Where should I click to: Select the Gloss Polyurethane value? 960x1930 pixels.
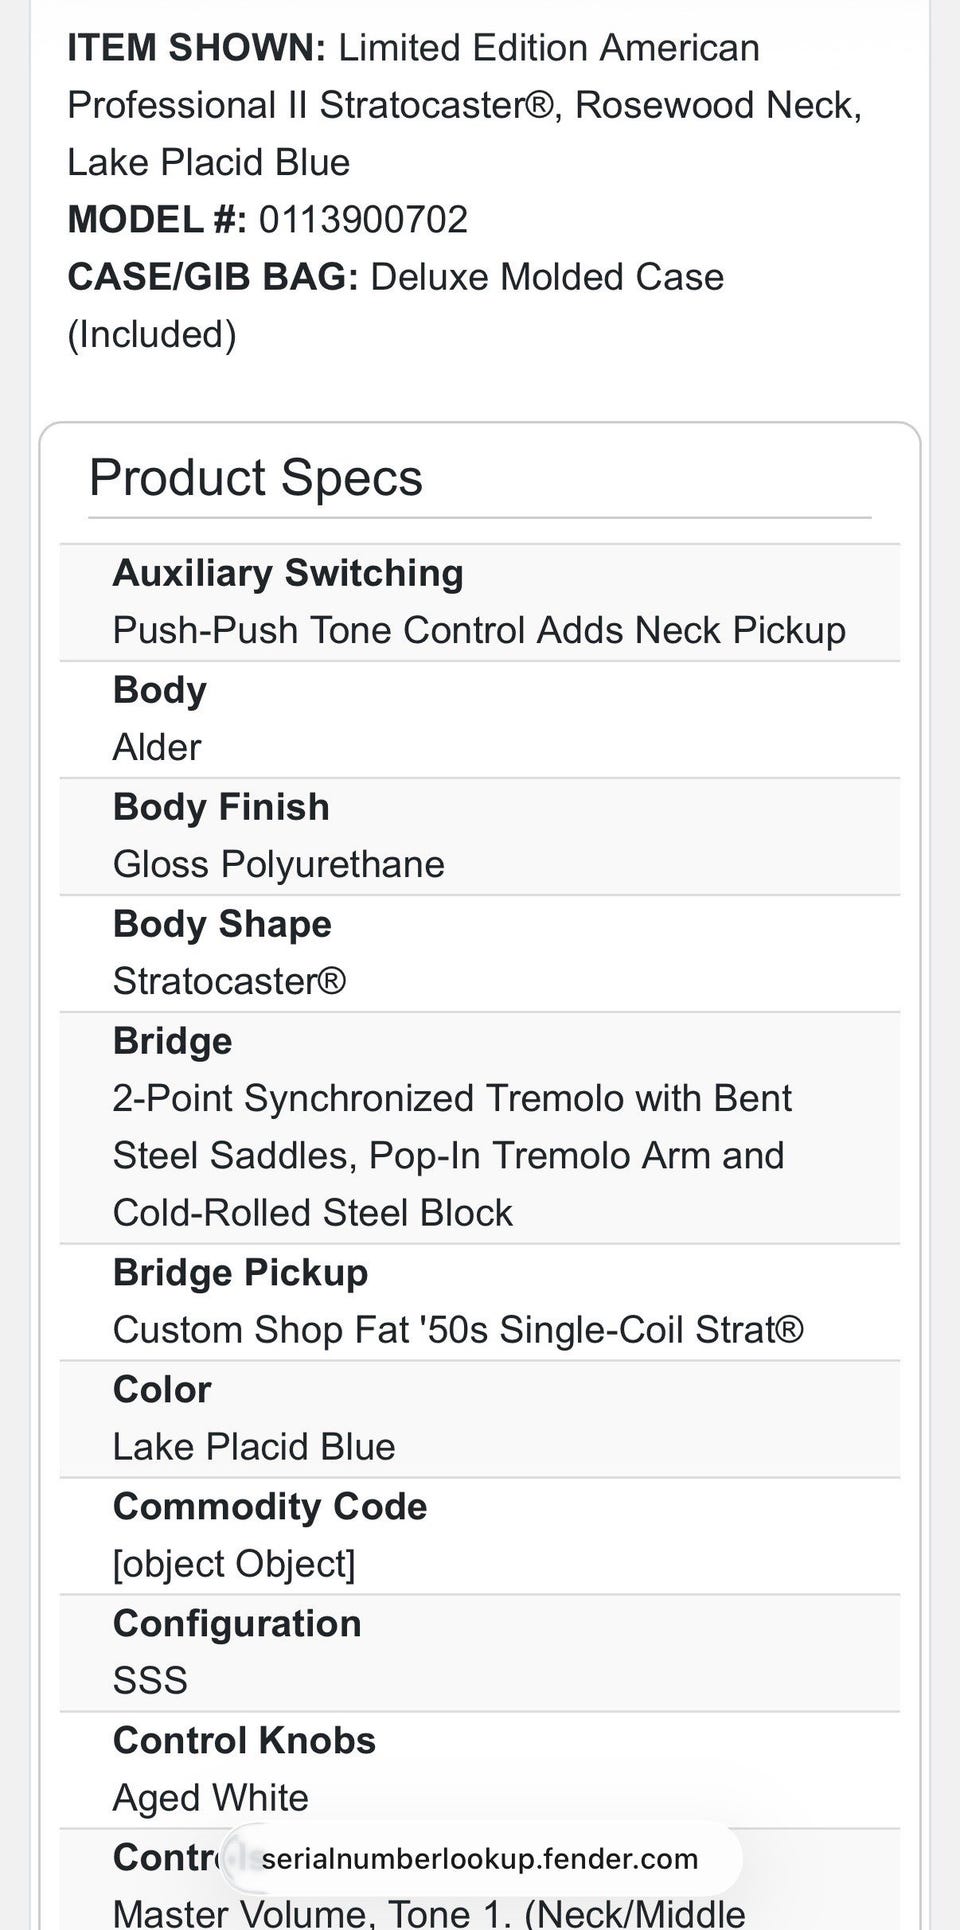coord(278,864)
